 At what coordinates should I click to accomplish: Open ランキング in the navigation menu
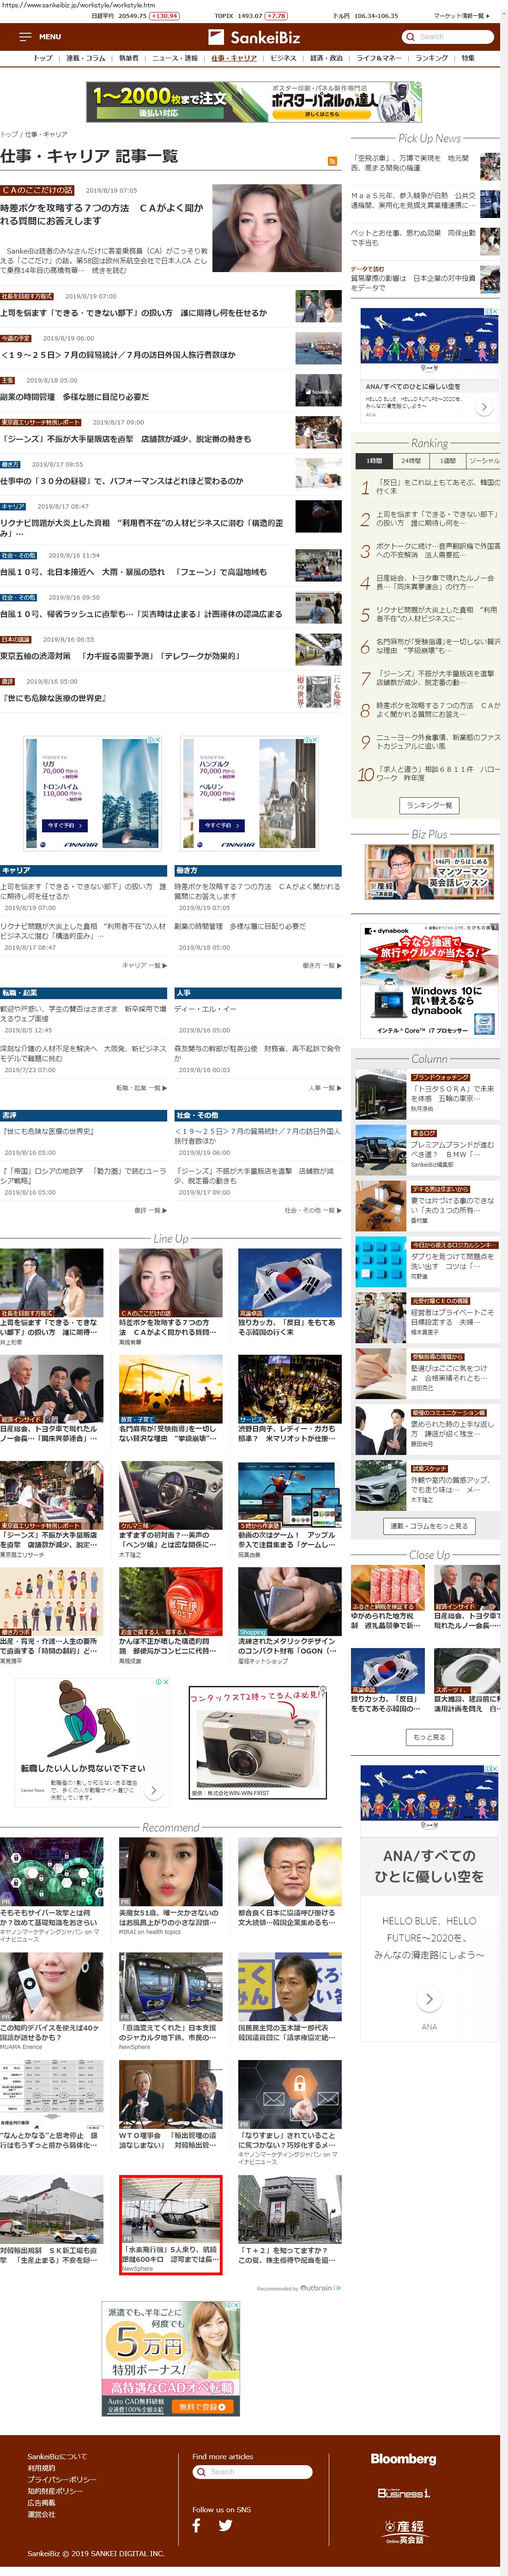[431, 59]
